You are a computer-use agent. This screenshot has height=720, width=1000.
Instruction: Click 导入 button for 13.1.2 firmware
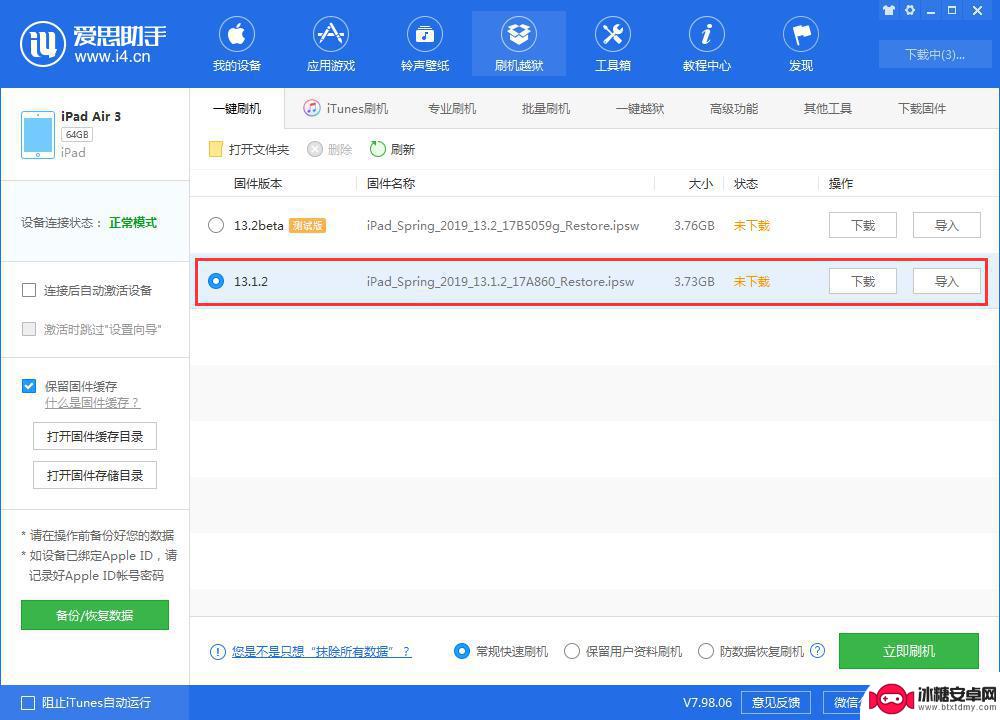(946, 281)
